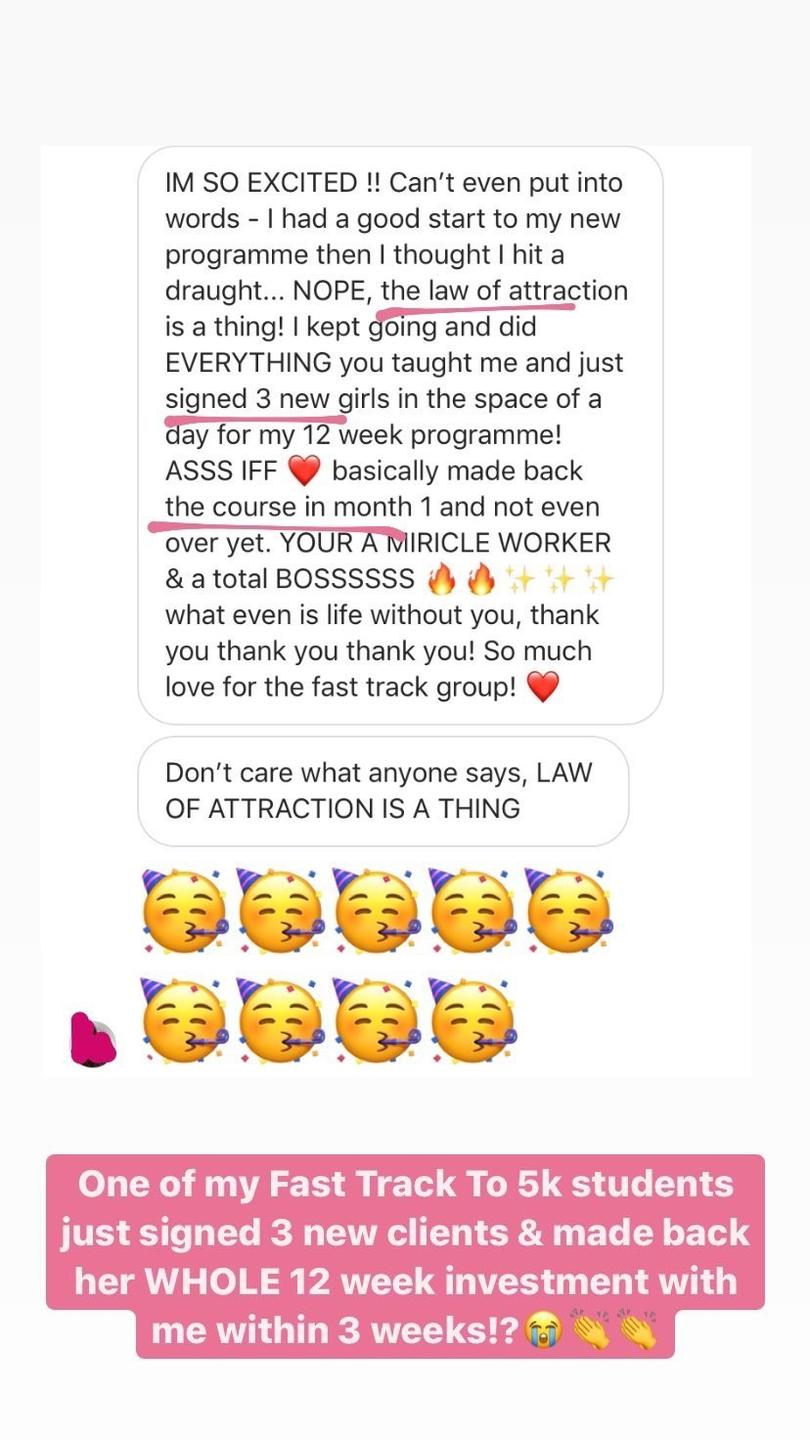The image size is (810, 1440).
Task: Tap the last clapping hands emoji in the caption
Action: coord(641,1332)
